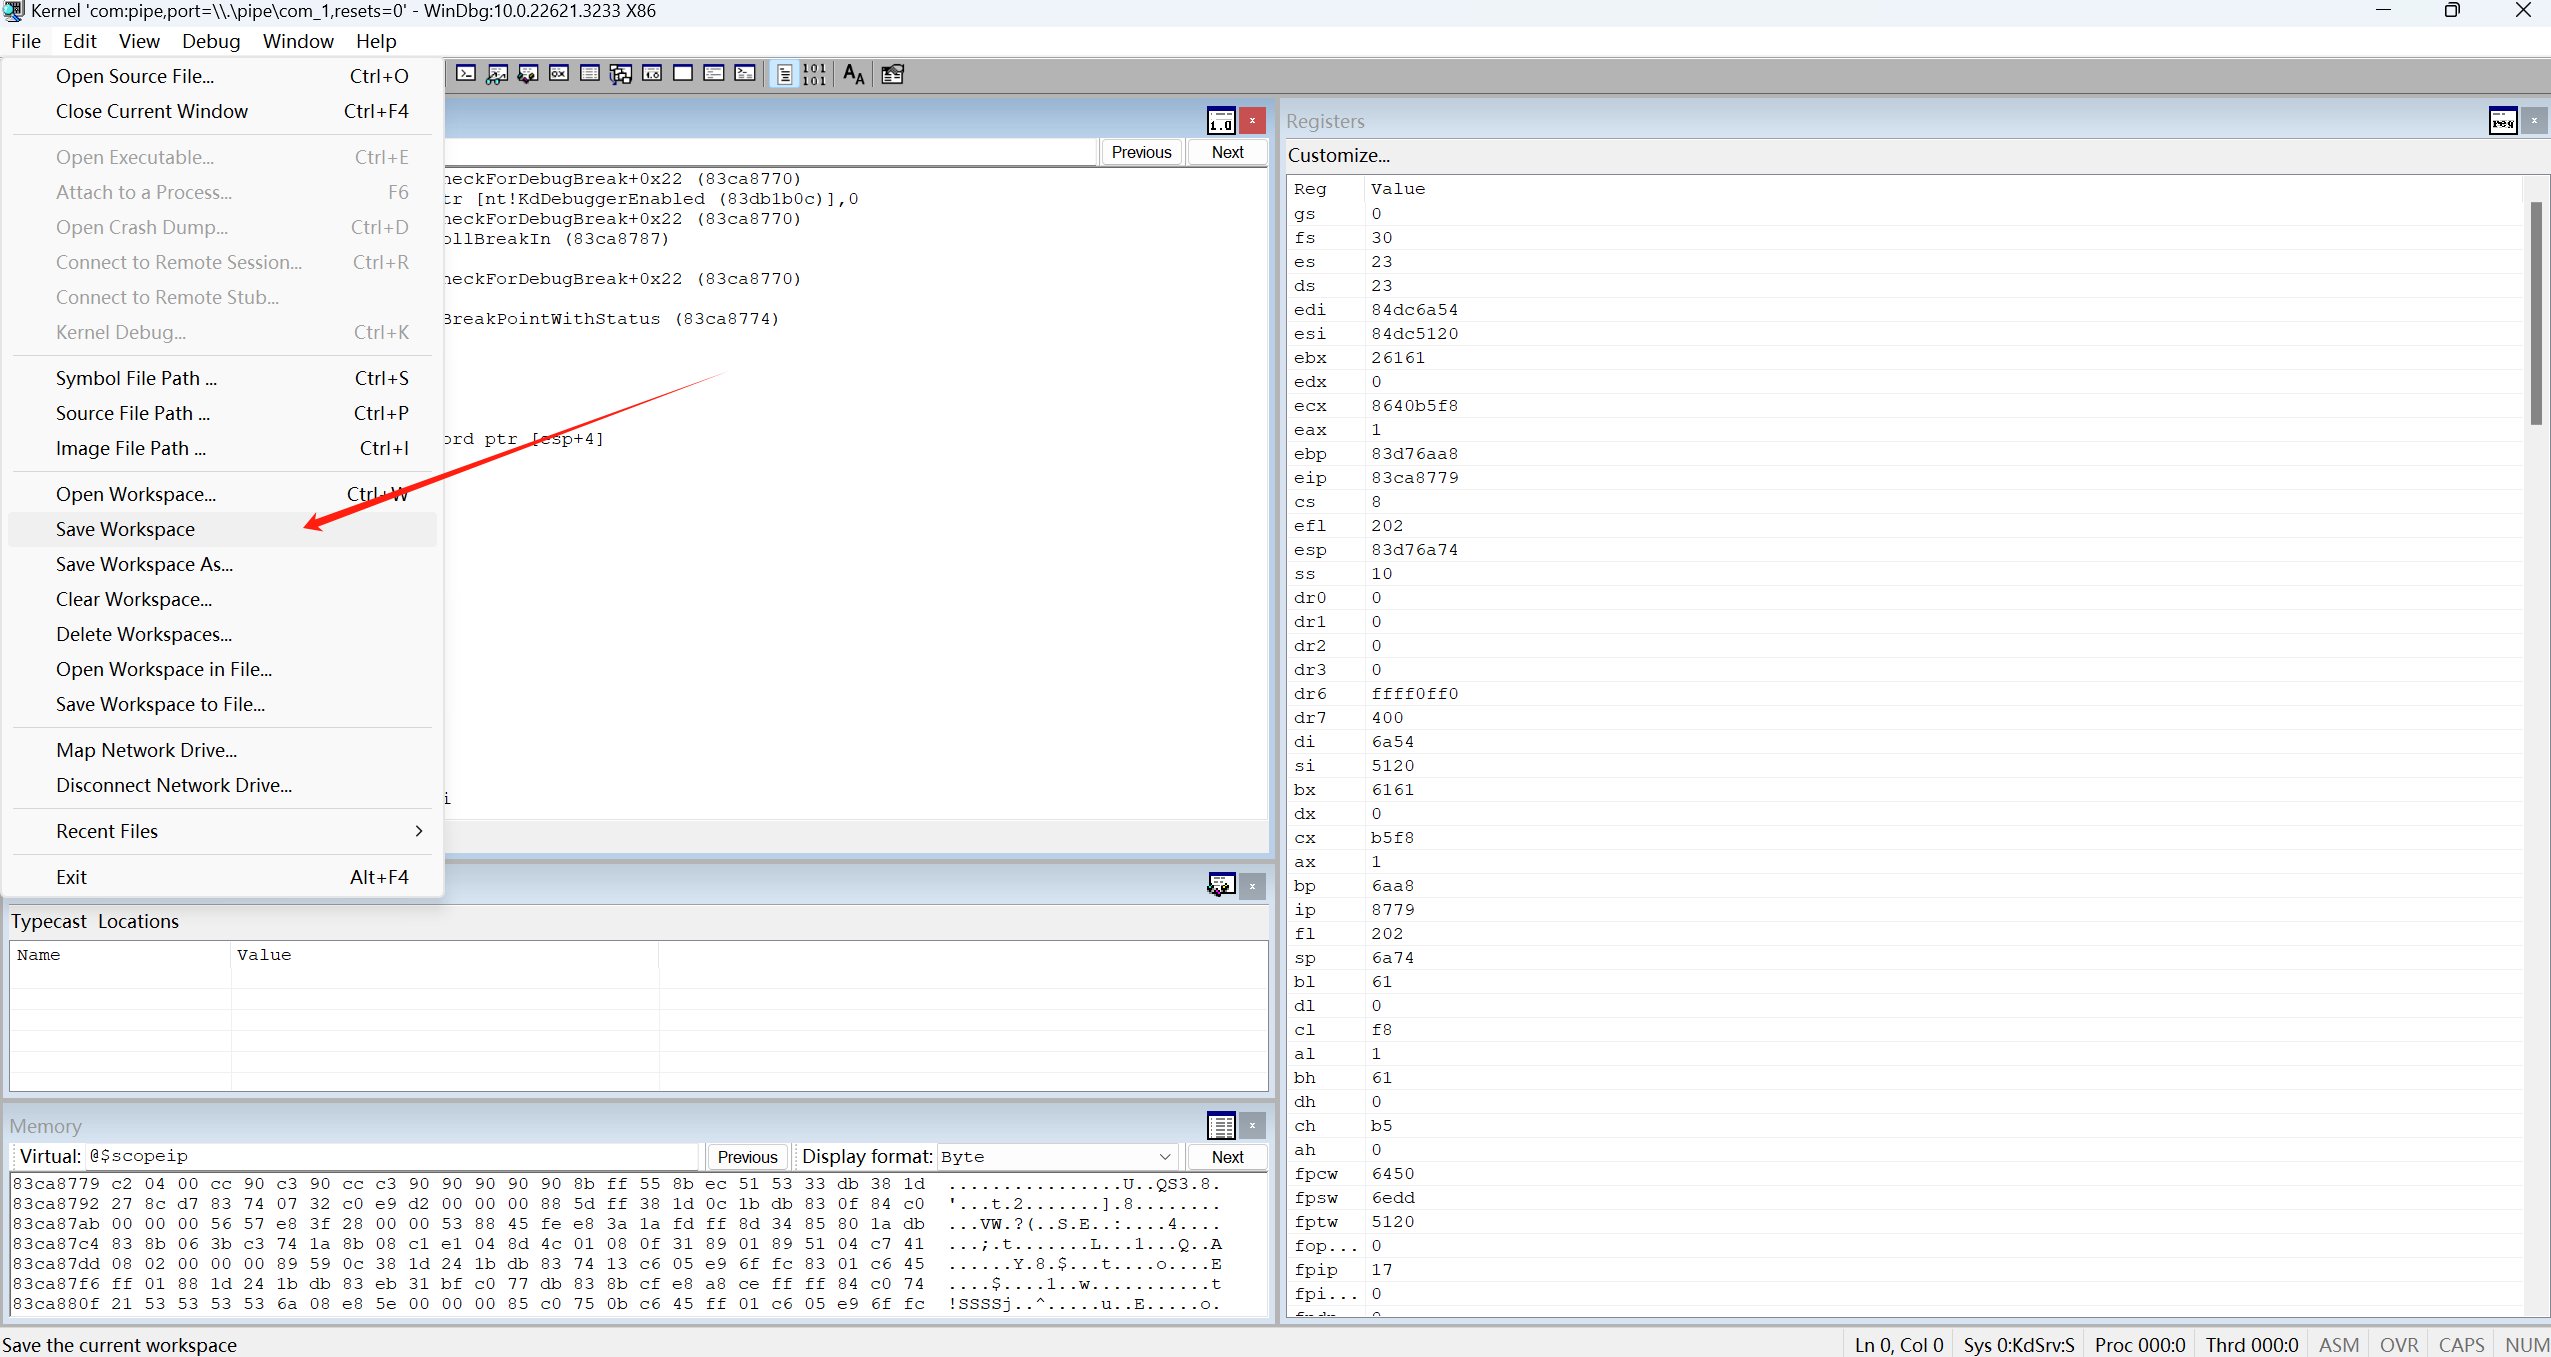Image resolution: width=2551 pixels, height=1357 pixels.
Task: Open the Command Browser toolbar icon
Action: pyautogui.click(x=745, y=74)
